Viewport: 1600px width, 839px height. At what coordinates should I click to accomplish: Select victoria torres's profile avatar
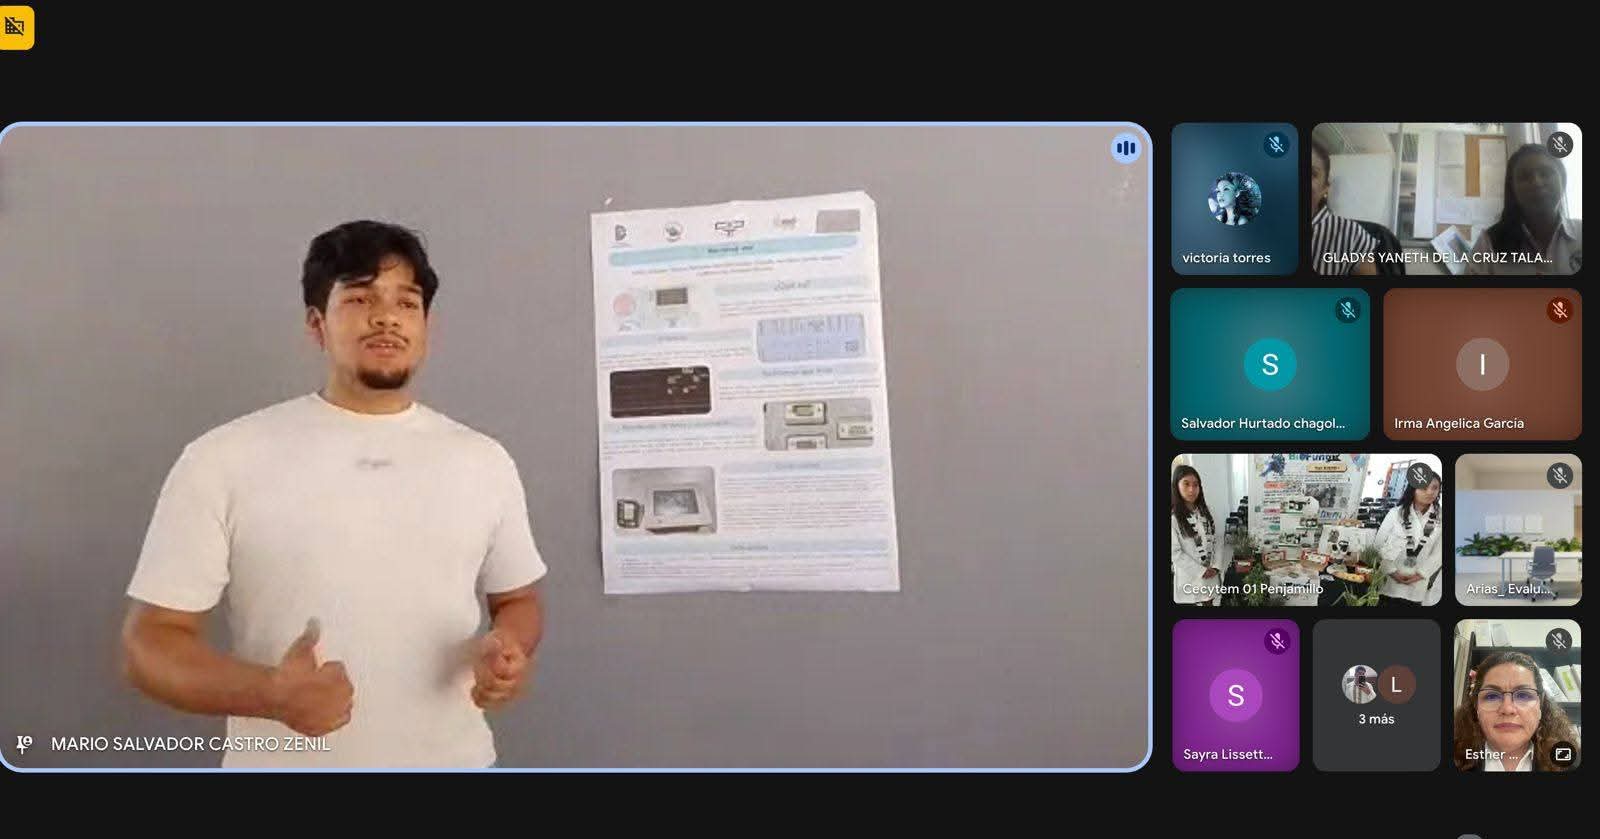pos(1234,197)
